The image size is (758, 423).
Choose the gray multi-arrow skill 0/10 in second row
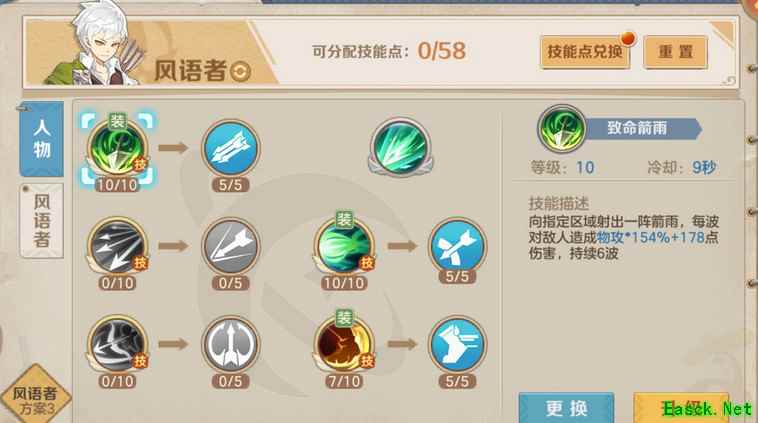[117, 247]
